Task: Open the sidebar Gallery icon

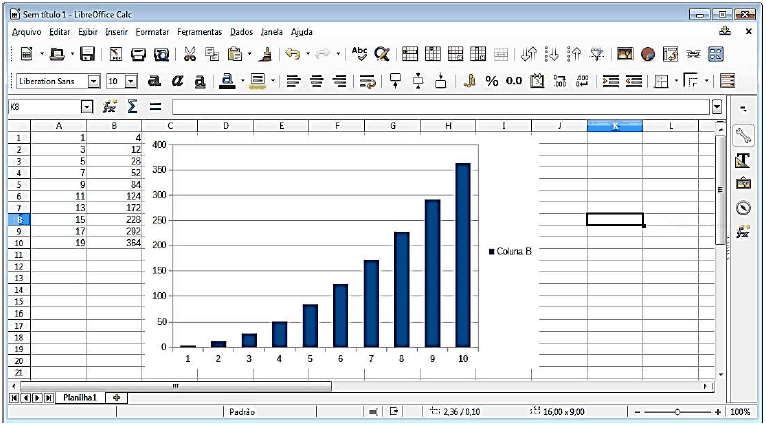Action: (x=743, y=184)
